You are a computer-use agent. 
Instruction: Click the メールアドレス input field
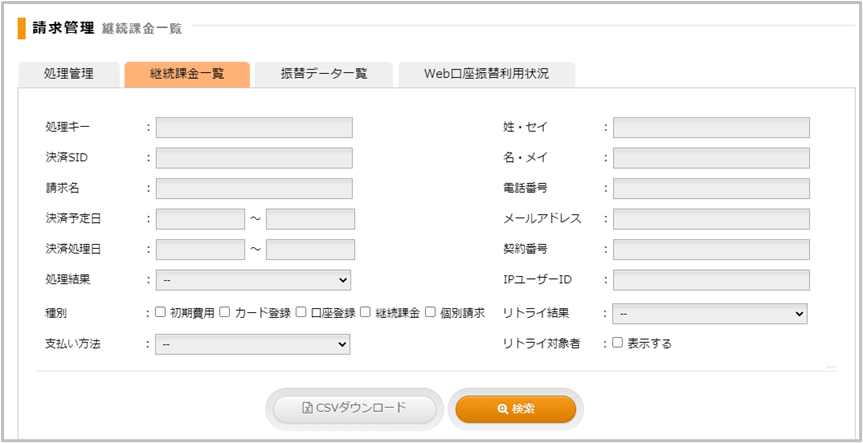(711, 219)
